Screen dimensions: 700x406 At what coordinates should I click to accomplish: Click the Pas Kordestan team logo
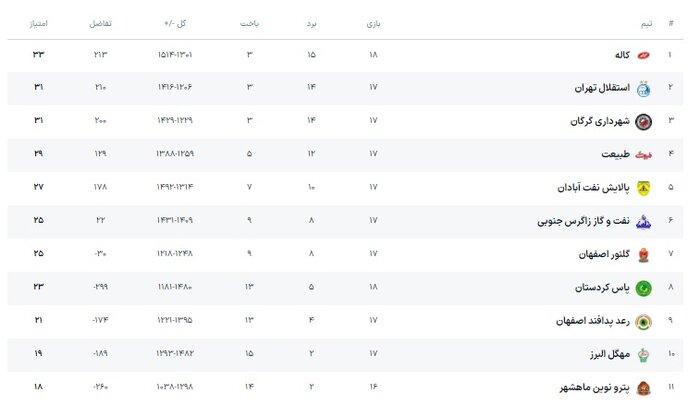pos(642,288)
